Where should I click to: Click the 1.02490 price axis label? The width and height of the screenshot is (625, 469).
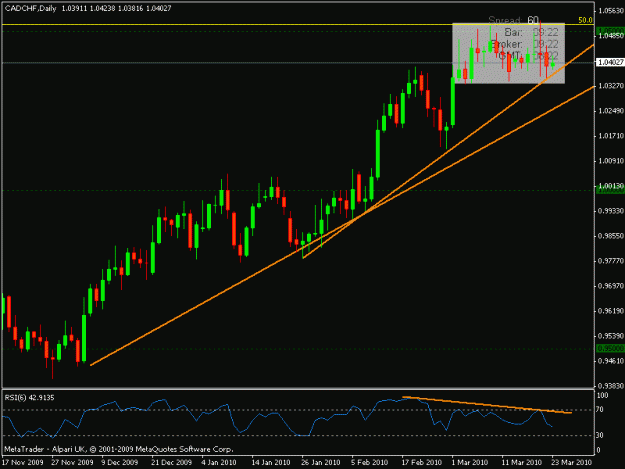pos(611,111)
